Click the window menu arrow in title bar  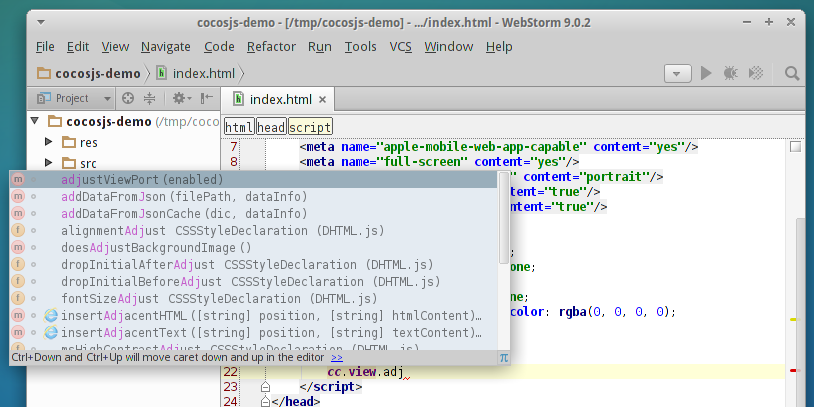coord(41,22)
